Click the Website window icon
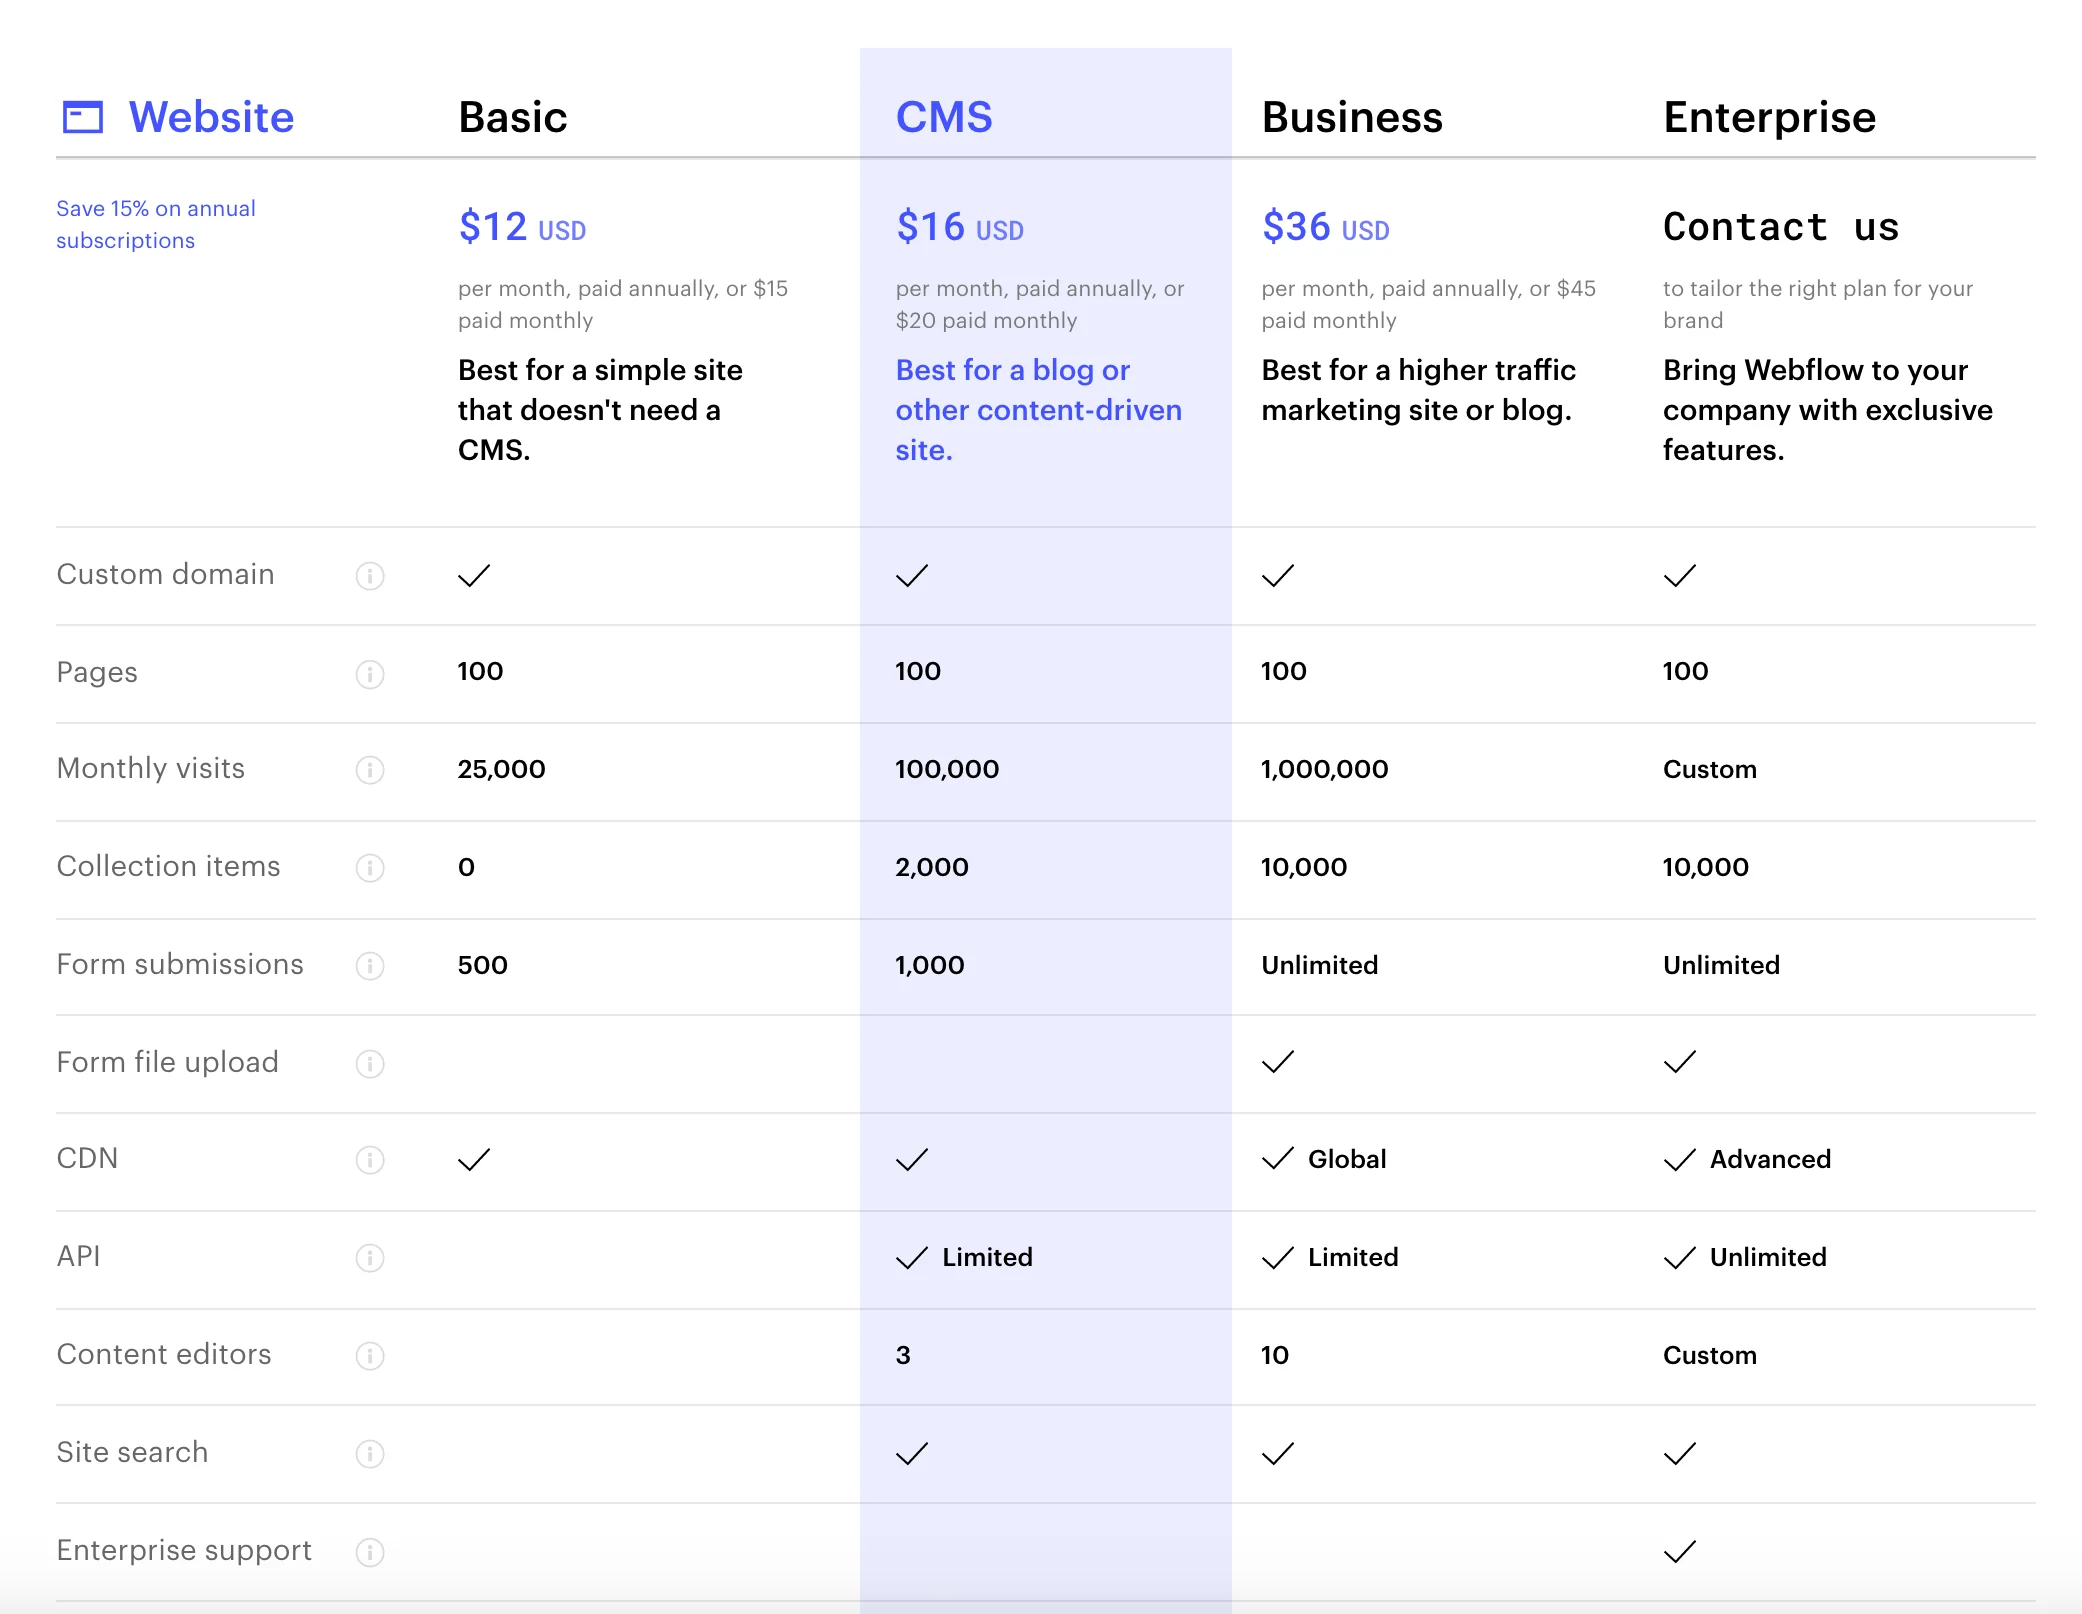 (83, 117)
